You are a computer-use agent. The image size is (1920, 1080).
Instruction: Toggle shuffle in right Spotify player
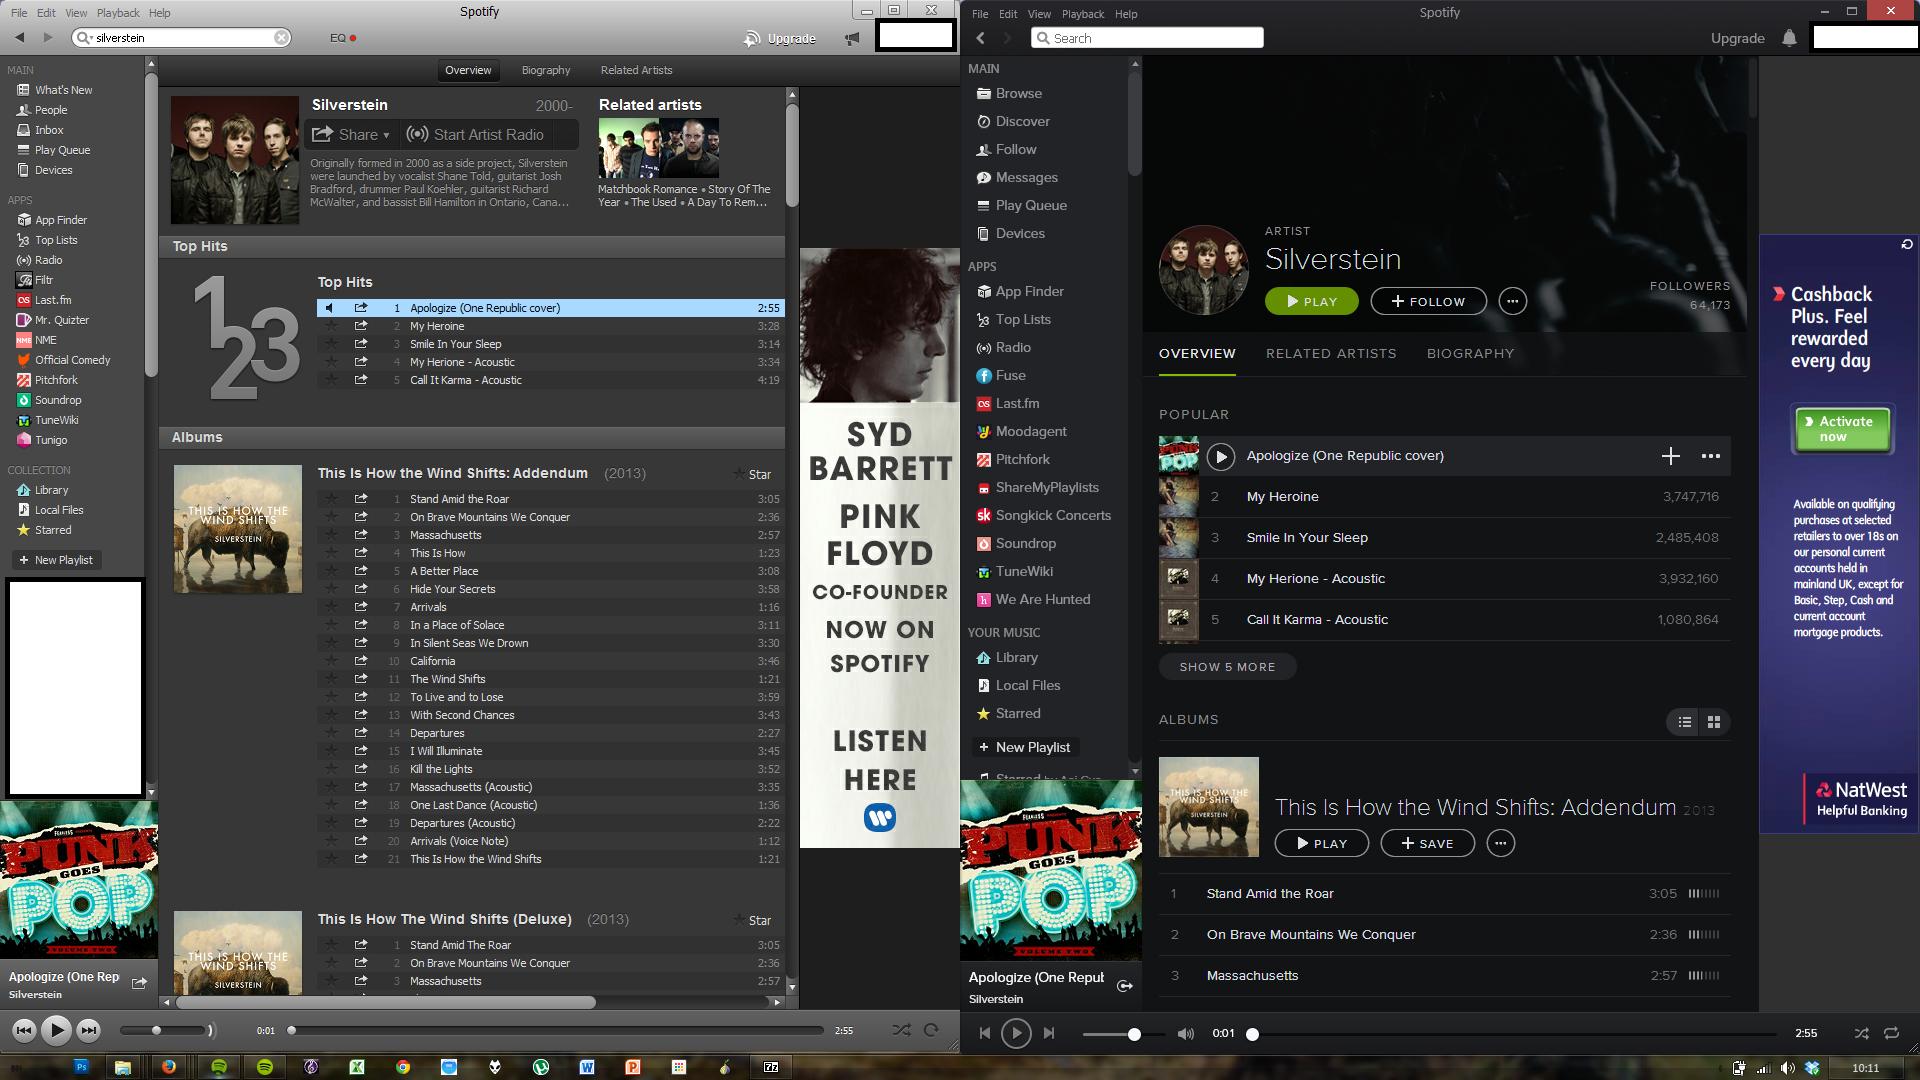[1861, 1033]
